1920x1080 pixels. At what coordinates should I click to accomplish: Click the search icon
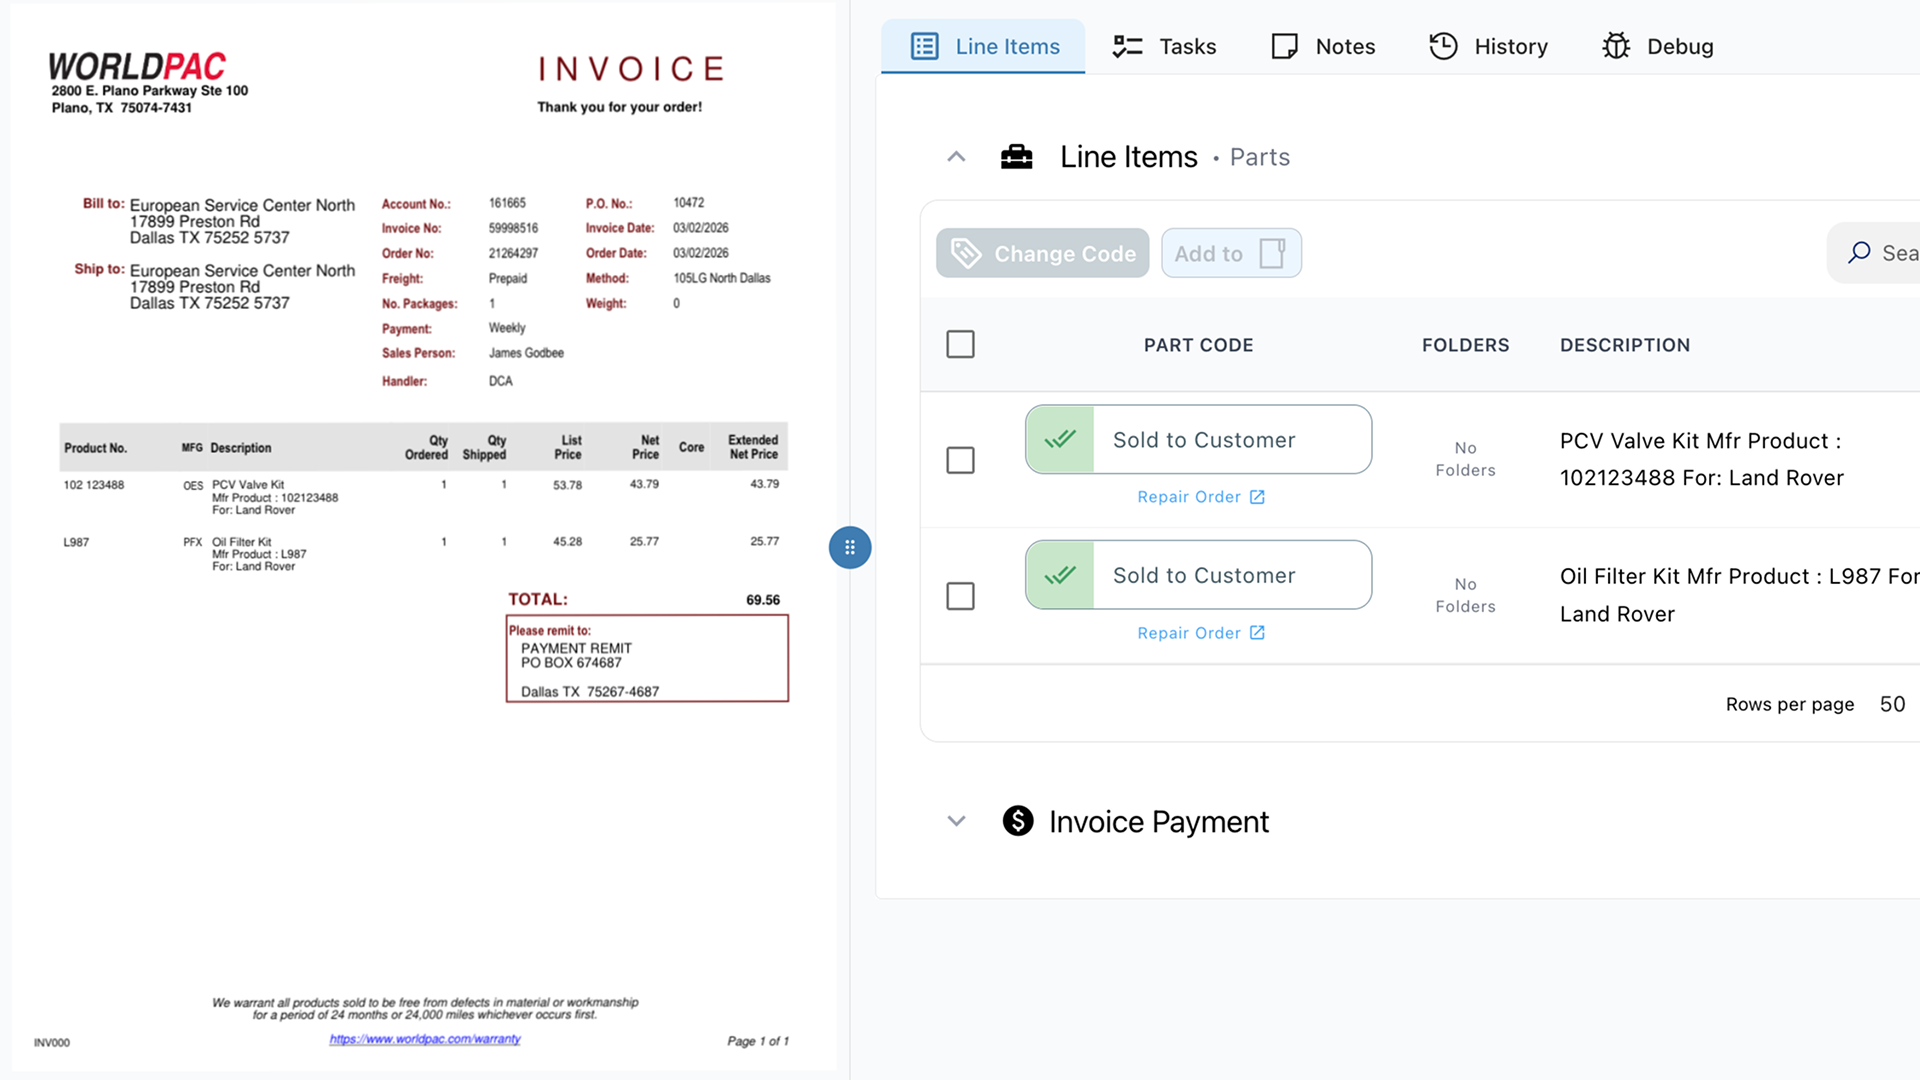[1860, 252]
